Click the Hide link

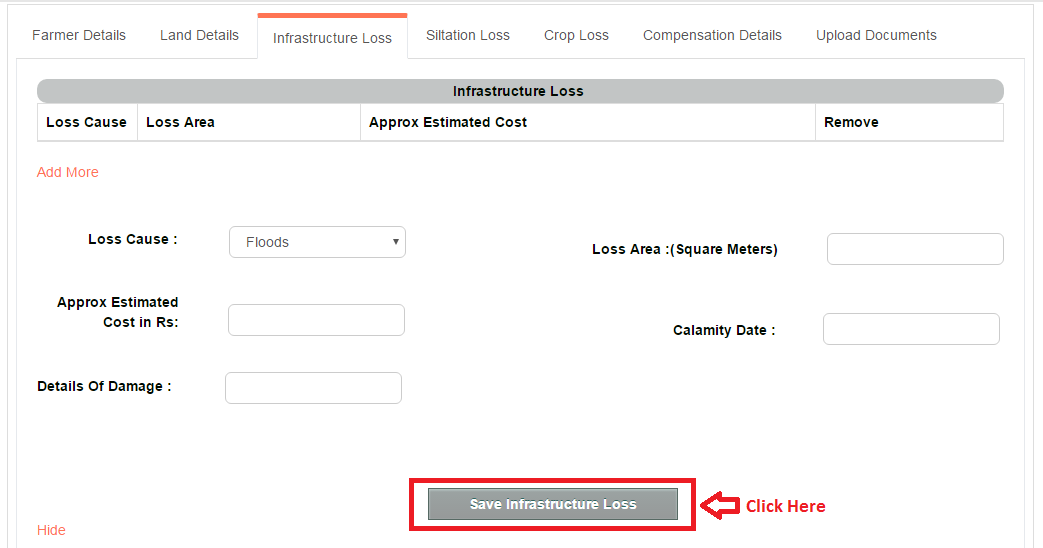coord(51,530)
